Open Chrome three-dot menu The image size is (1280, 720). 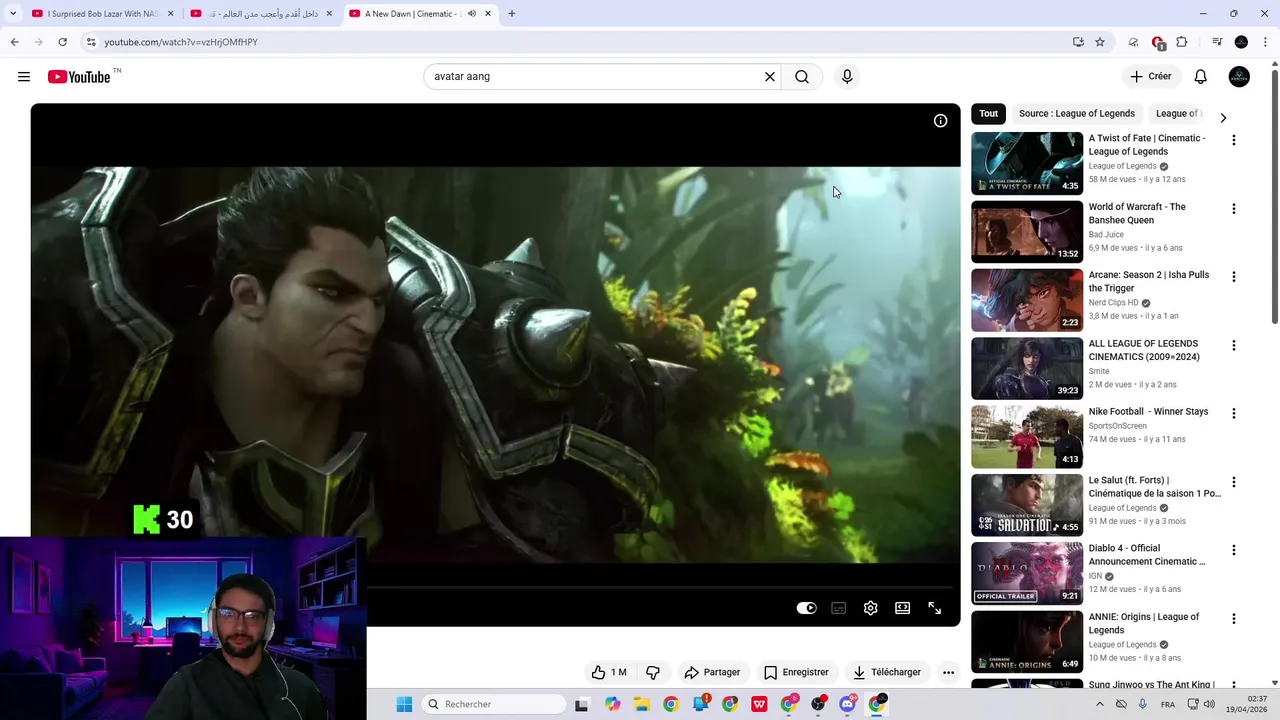pyautogui.click(x=1266, y=42)
